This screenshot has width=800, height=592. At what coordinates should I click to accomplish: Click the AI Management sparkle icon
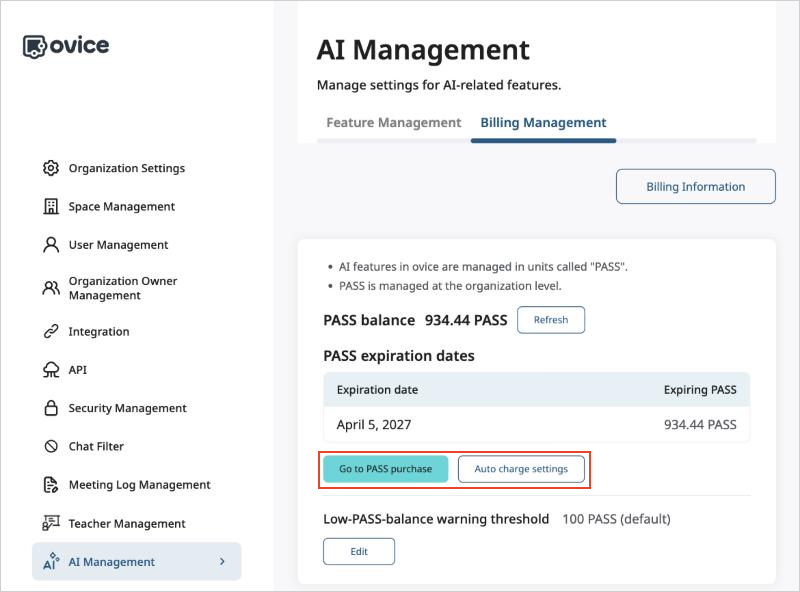coord(51,561)
